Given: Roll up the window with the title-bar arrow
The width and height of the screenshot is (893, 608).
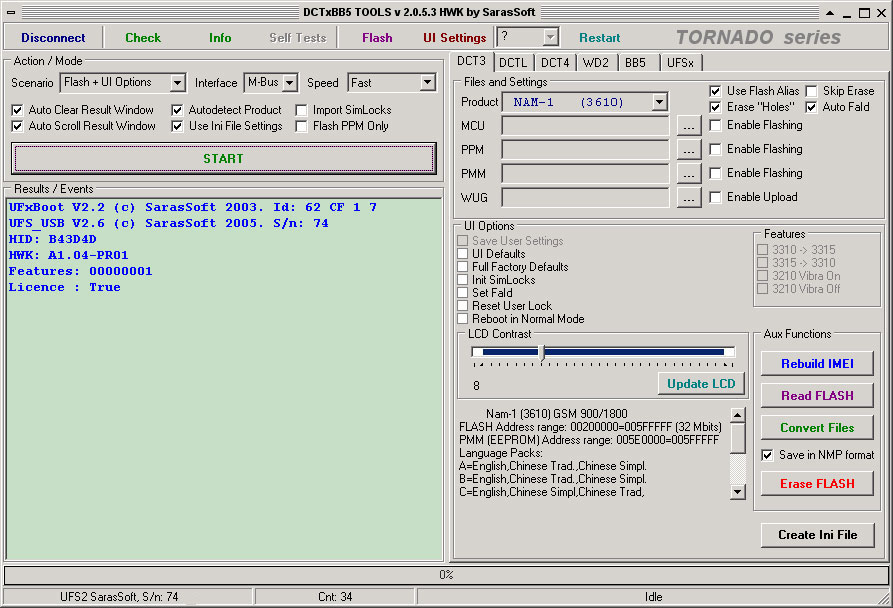Looking at the screenshot, I should click(x=830, y=13).
